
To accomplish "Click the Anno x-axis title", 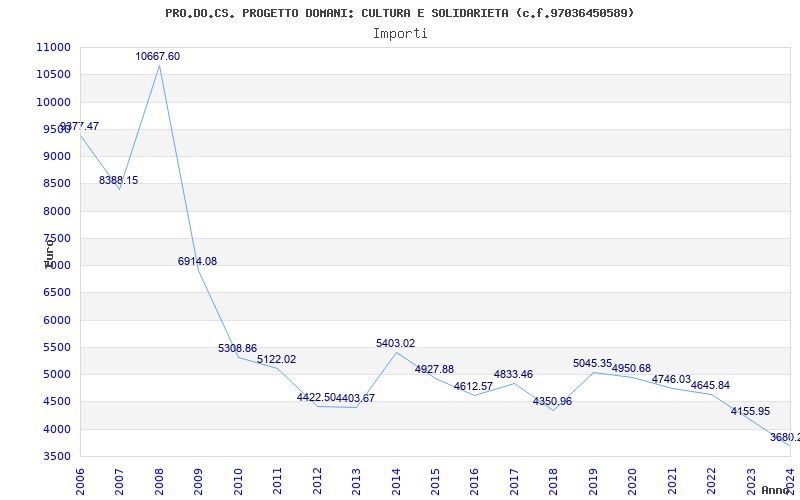I will pos(776,490).
